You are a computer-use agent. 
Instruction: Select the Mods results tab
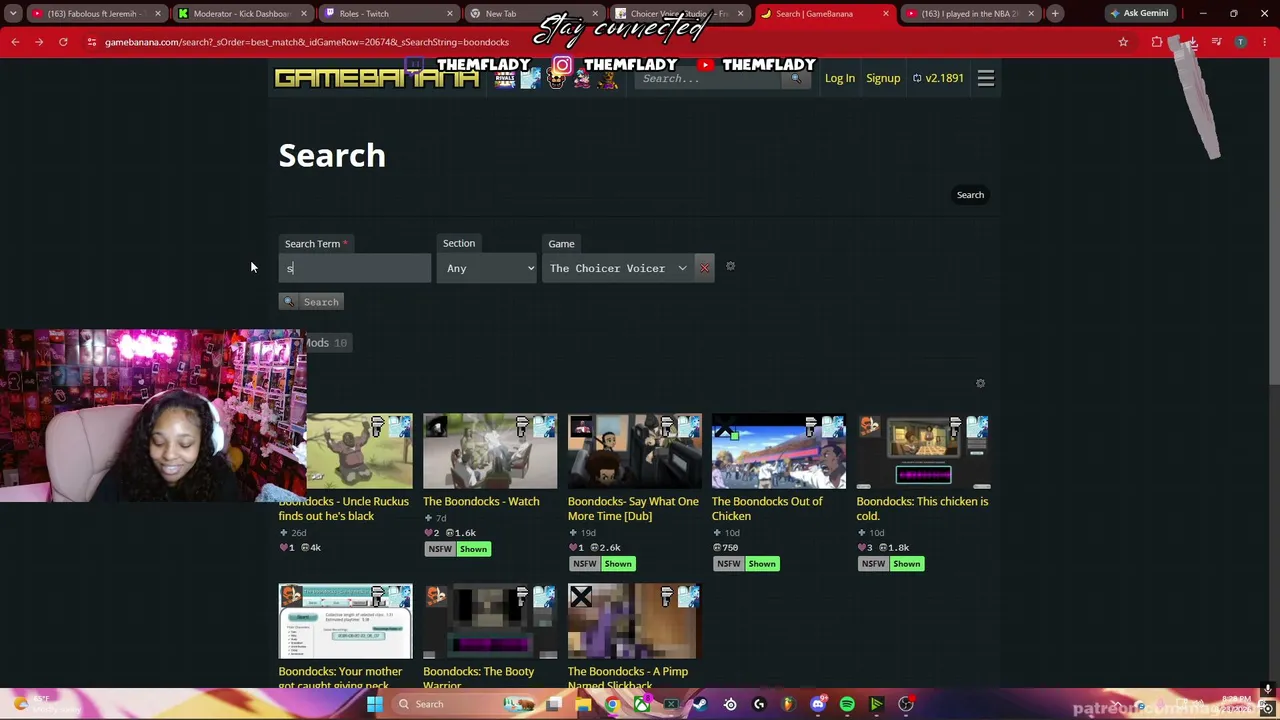pyautogui.click(x=326, y=343)
